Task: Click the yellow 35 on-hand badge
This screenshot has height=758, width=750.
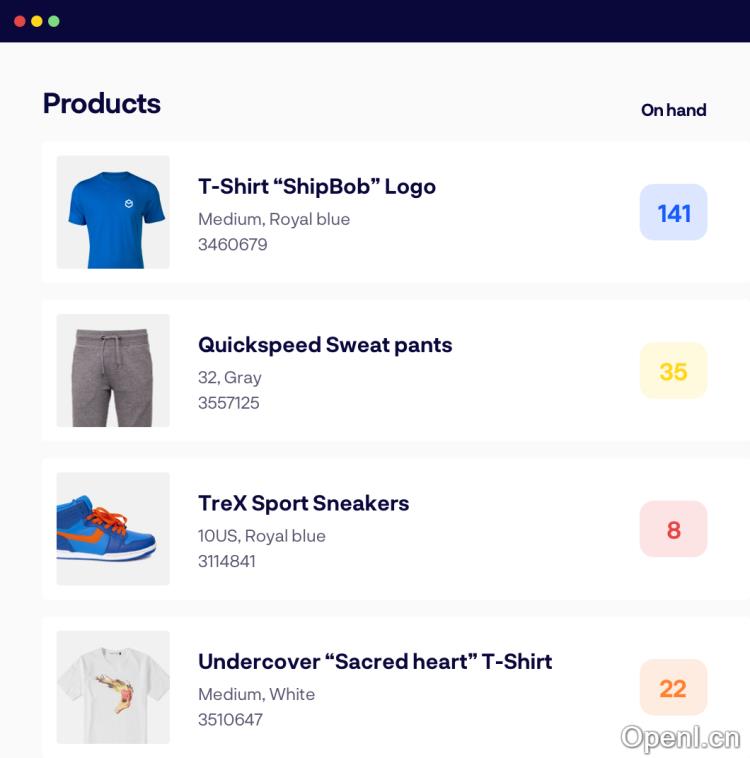Action: (673, 371)
